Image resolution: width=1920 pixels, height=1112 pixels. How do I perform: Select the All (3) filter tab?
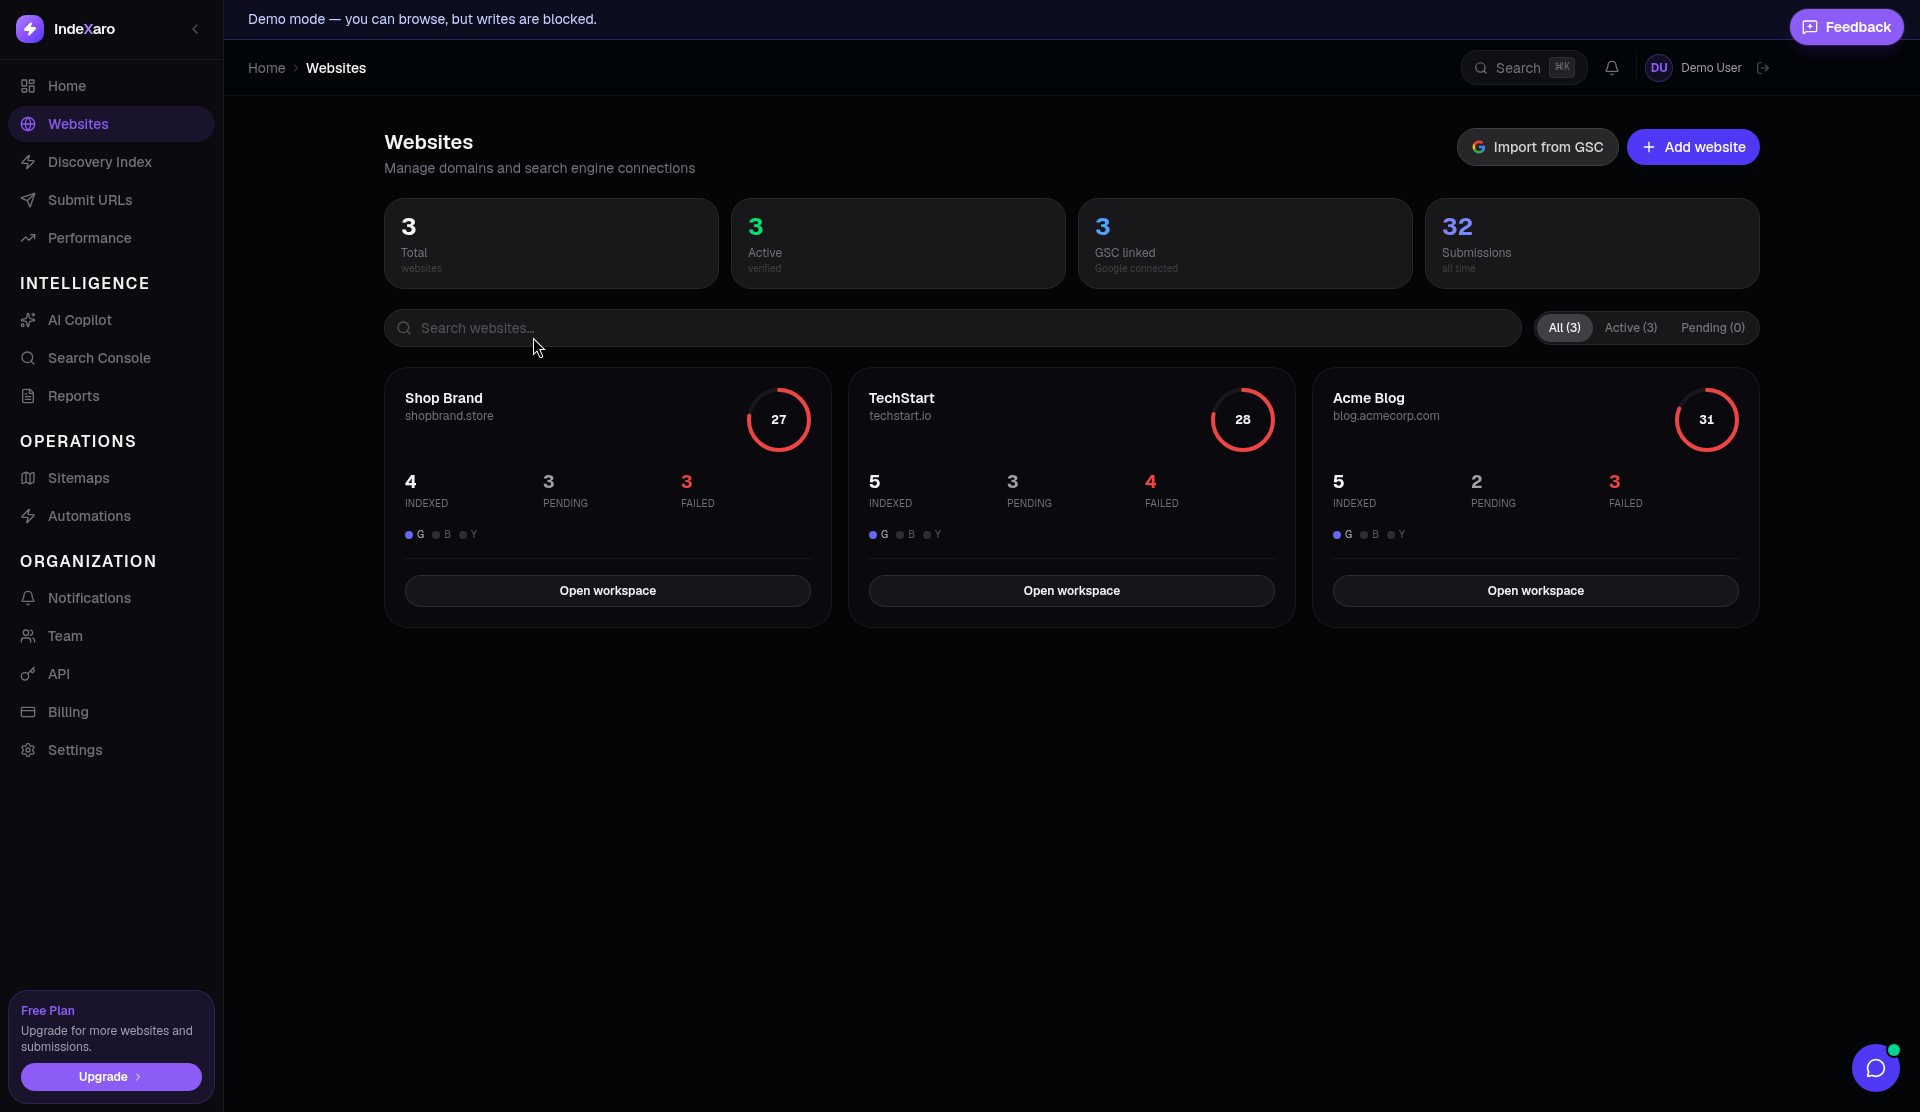tap(1564, 328)
